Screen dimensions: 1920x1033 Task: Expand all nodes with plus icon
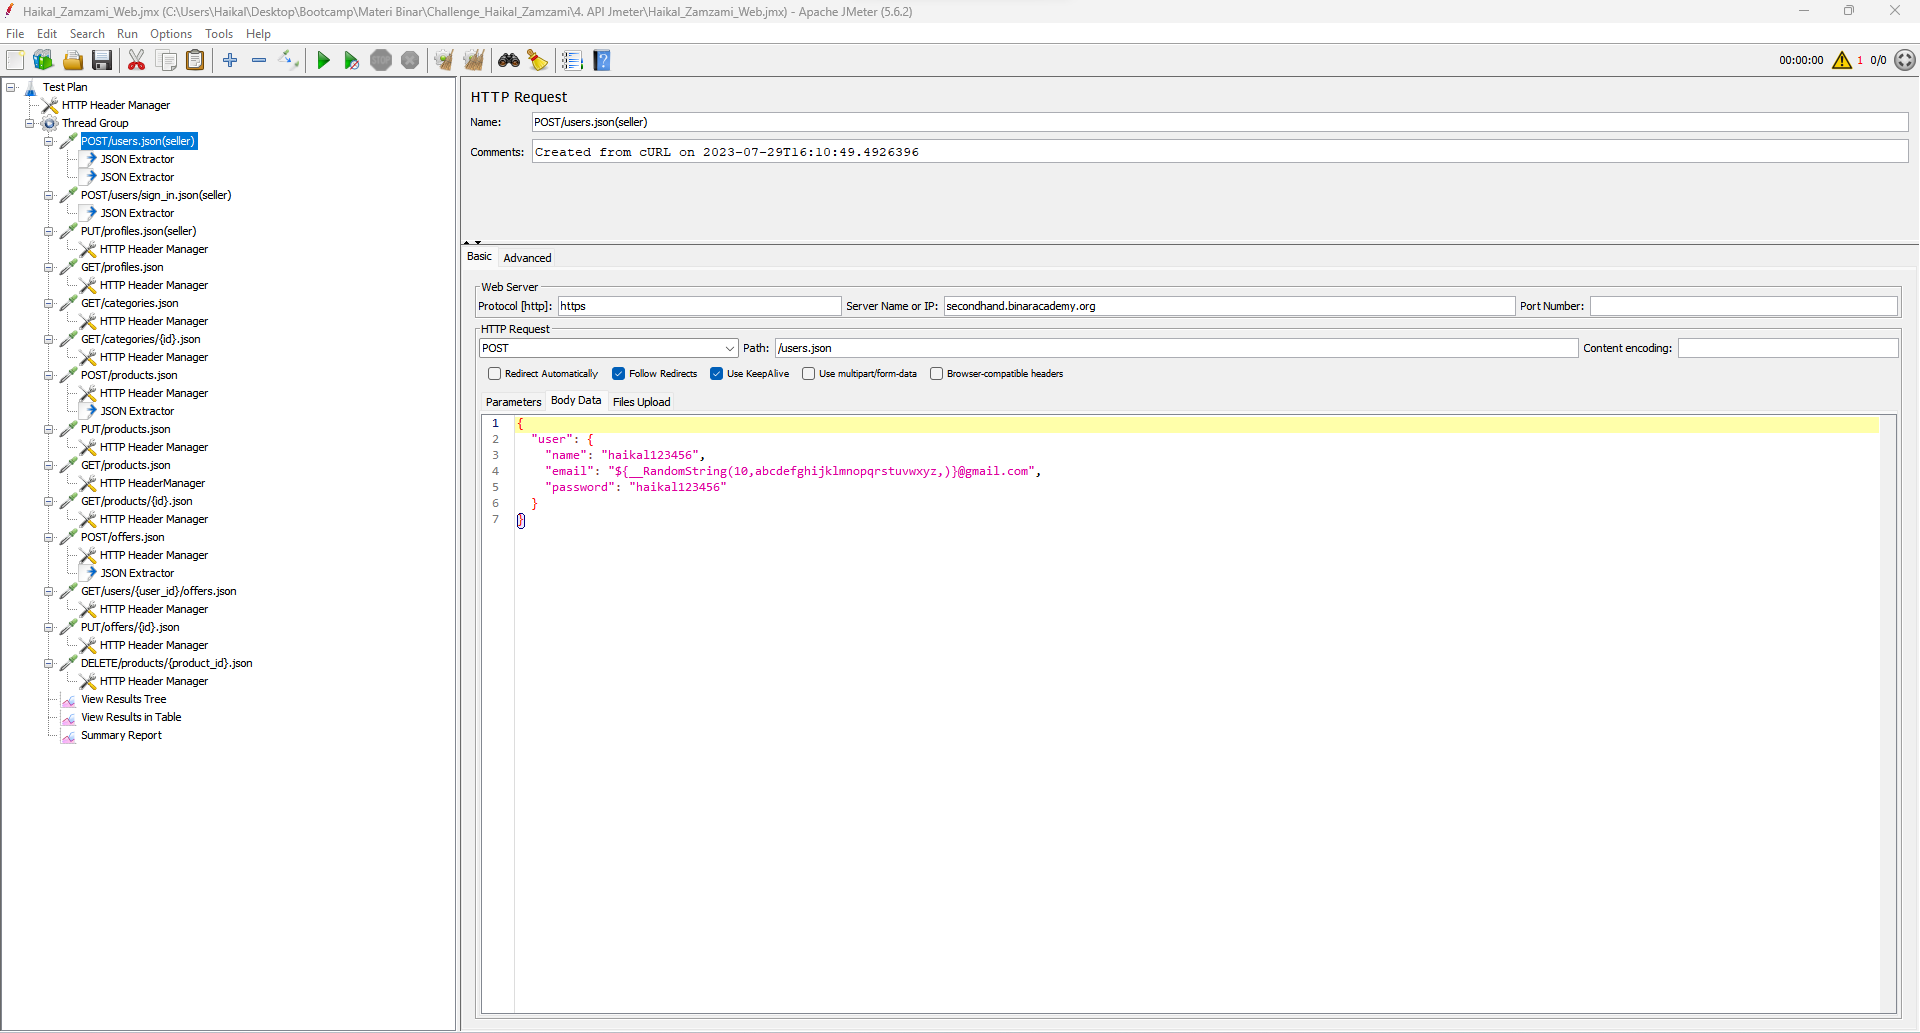(230, 61)
